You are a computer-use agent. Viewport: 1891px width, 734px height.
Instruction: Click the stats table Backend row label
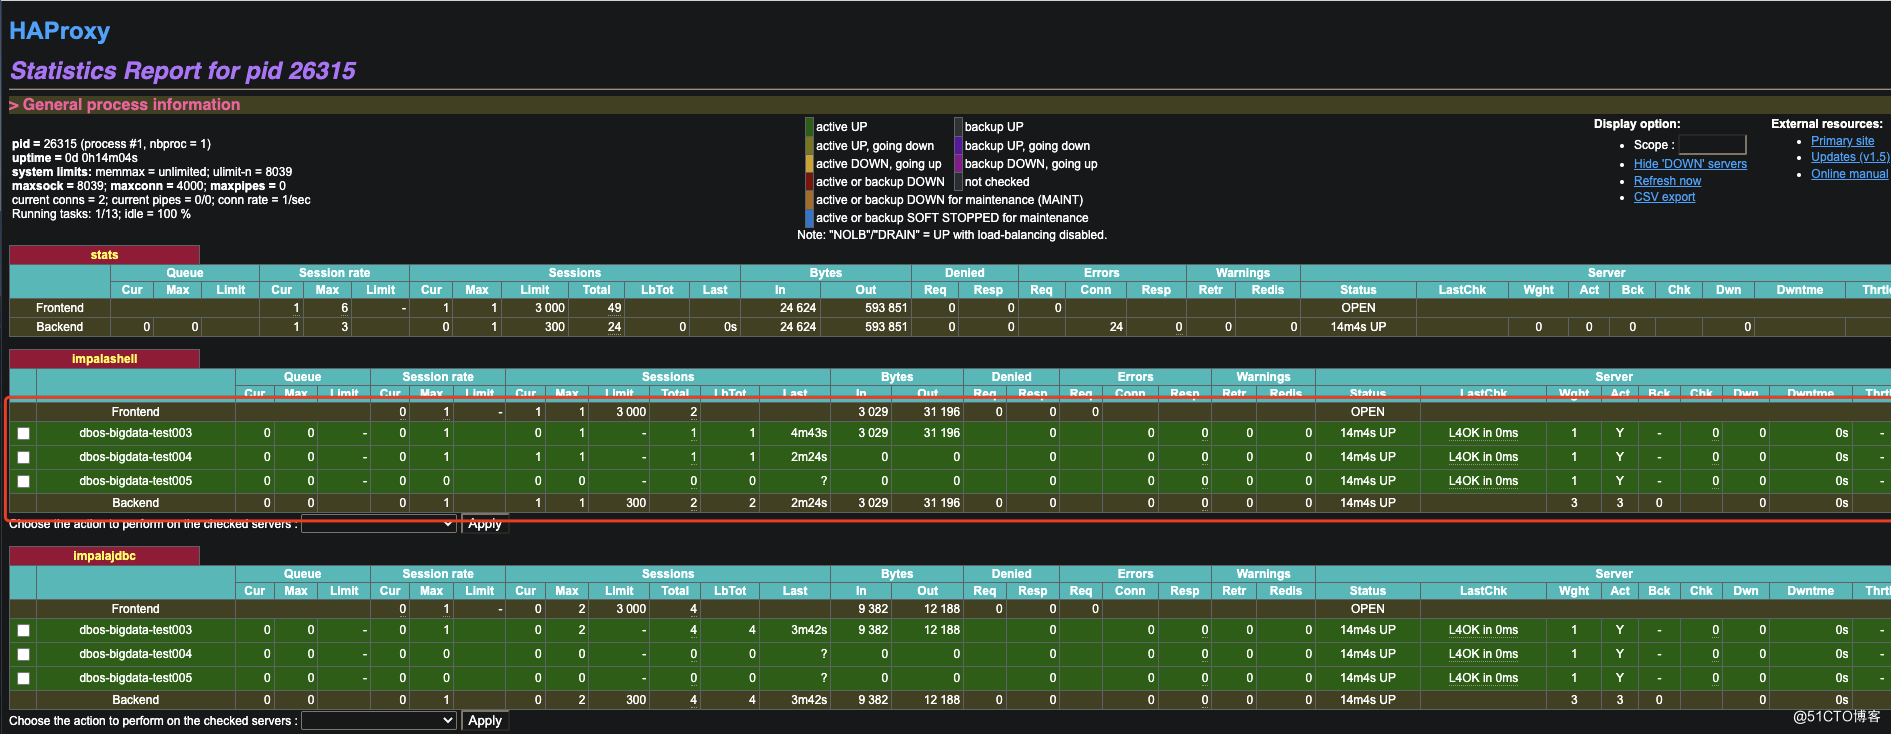click(60, 327)
